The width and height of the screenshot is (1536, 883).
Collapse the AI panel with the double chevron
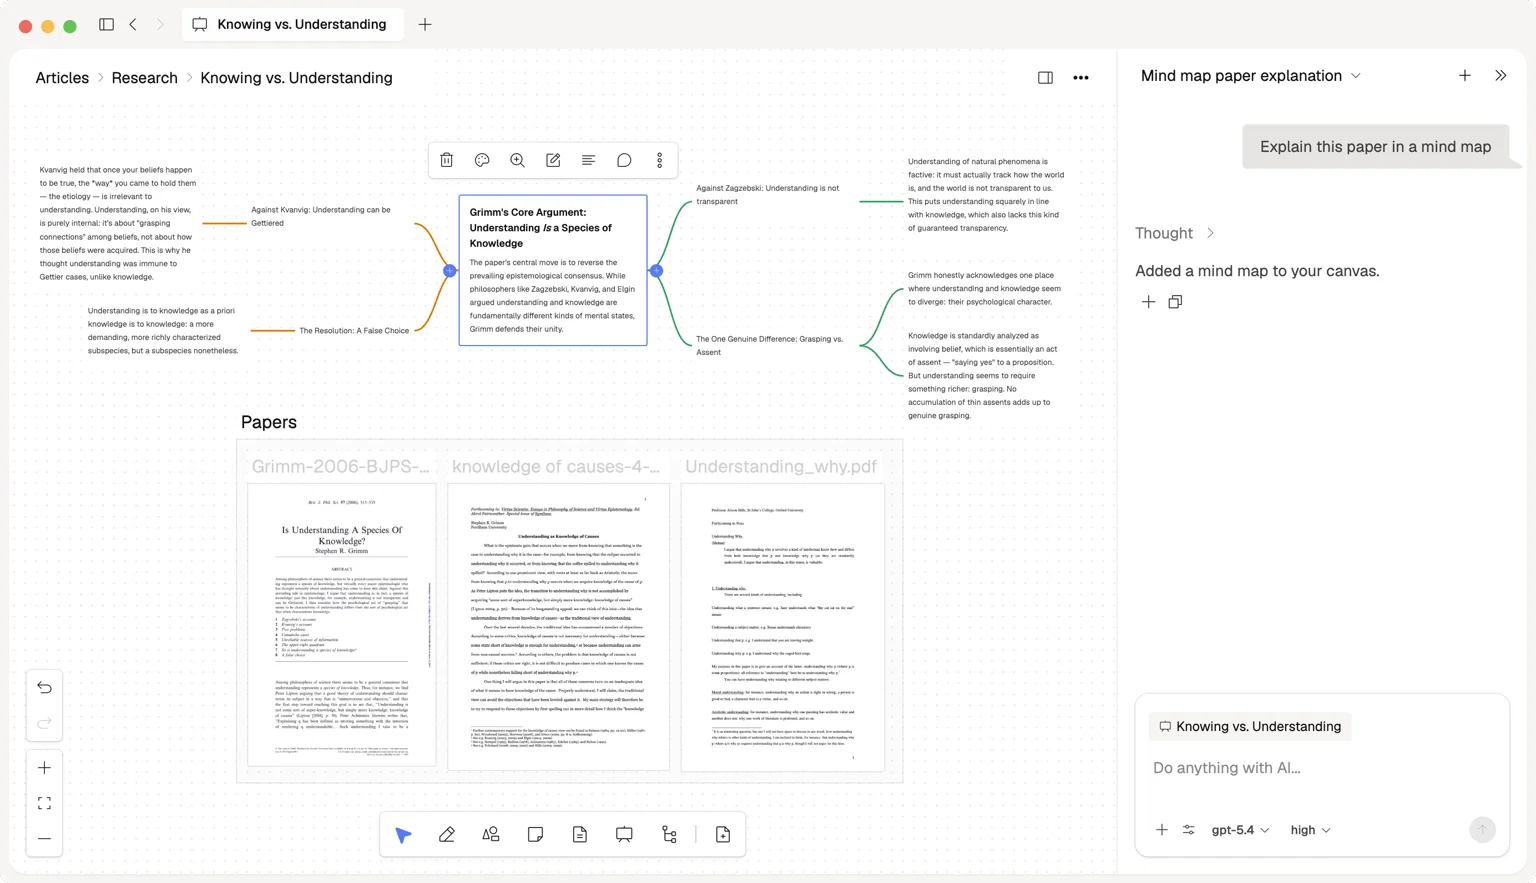tap(1501, 75)
